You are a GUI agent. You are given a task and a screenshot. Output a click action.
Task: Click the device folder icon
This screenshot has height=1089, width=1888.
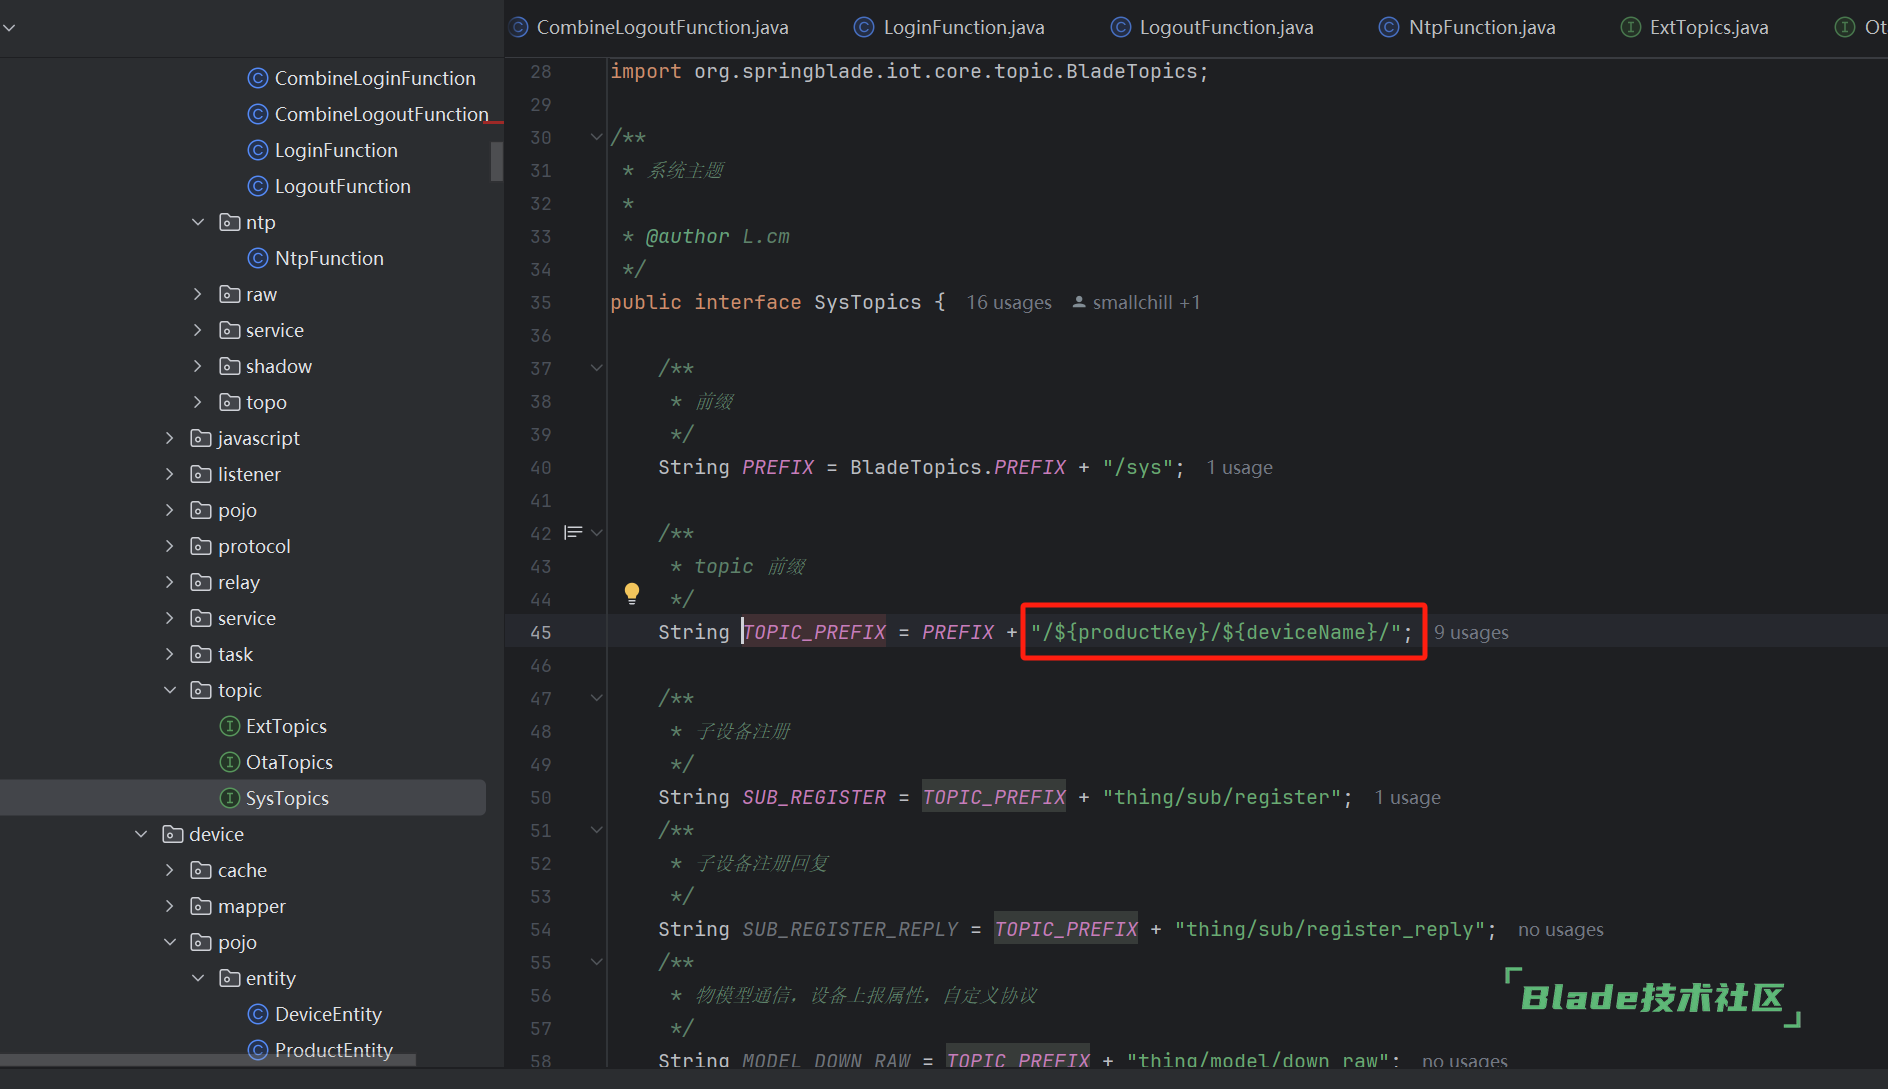173,834
